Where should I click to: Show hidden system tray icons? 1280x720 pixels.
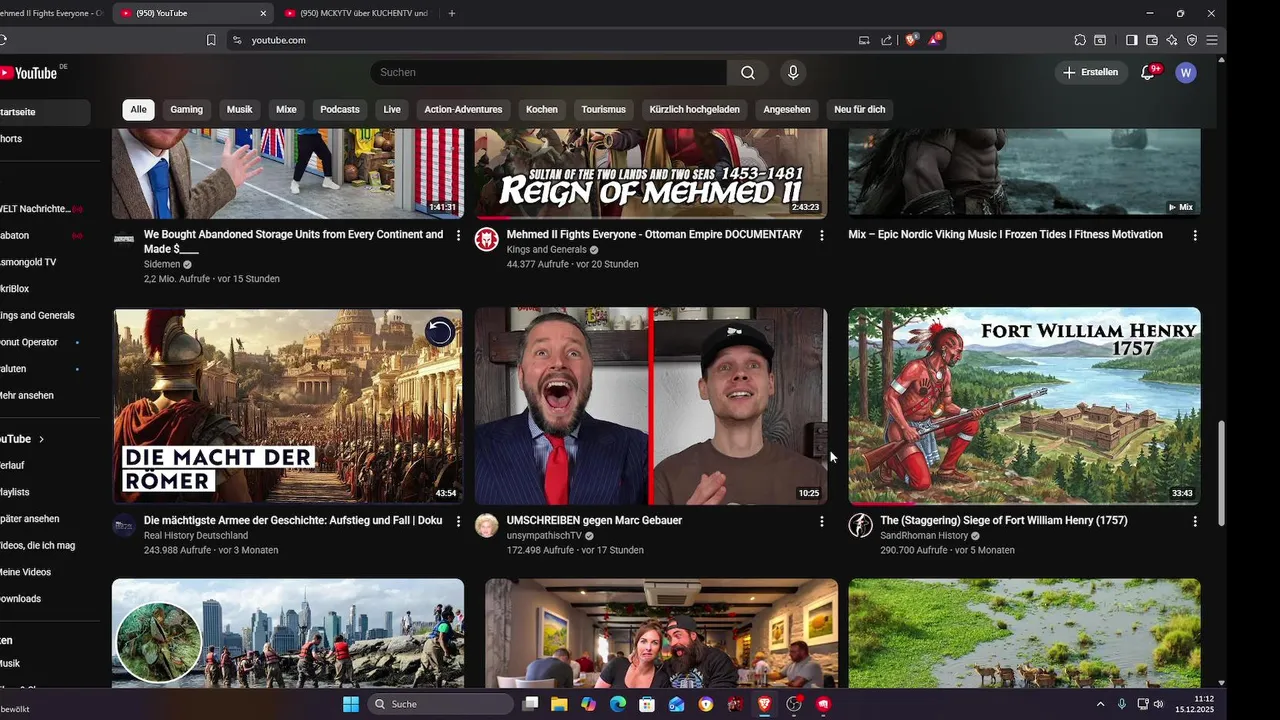coord(1100,704)
